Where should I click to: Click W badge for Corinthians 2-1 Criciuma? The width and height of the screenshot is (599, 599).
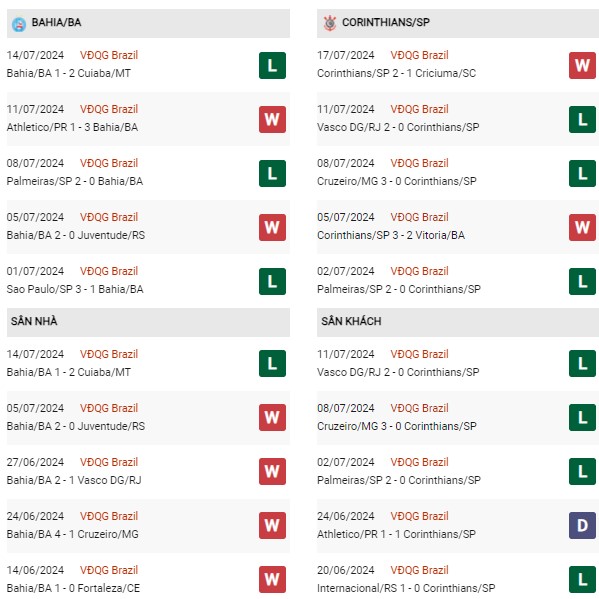(x=582, y=66)
